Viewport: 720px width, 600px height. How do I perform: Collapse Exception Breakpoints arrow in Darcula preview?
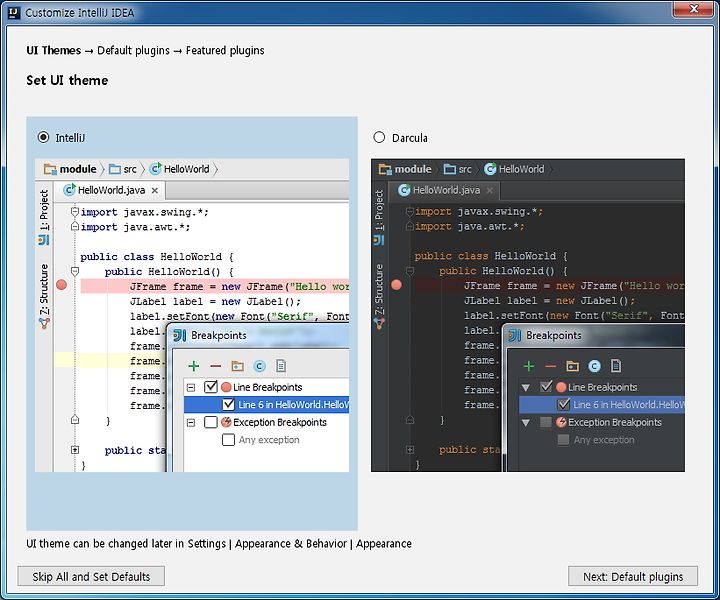(526, 422)
